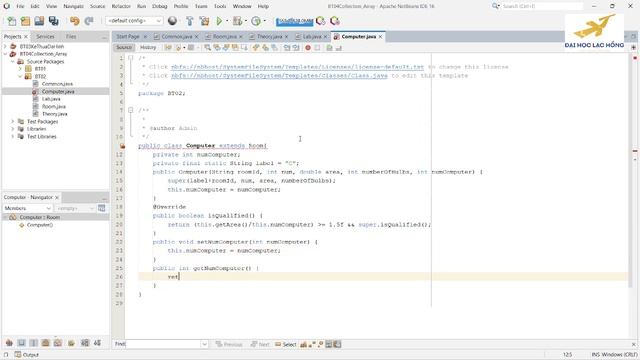Click Navigator filter icon beside empty dropdown
Screen dimensions: 640x360
(102, 208)
